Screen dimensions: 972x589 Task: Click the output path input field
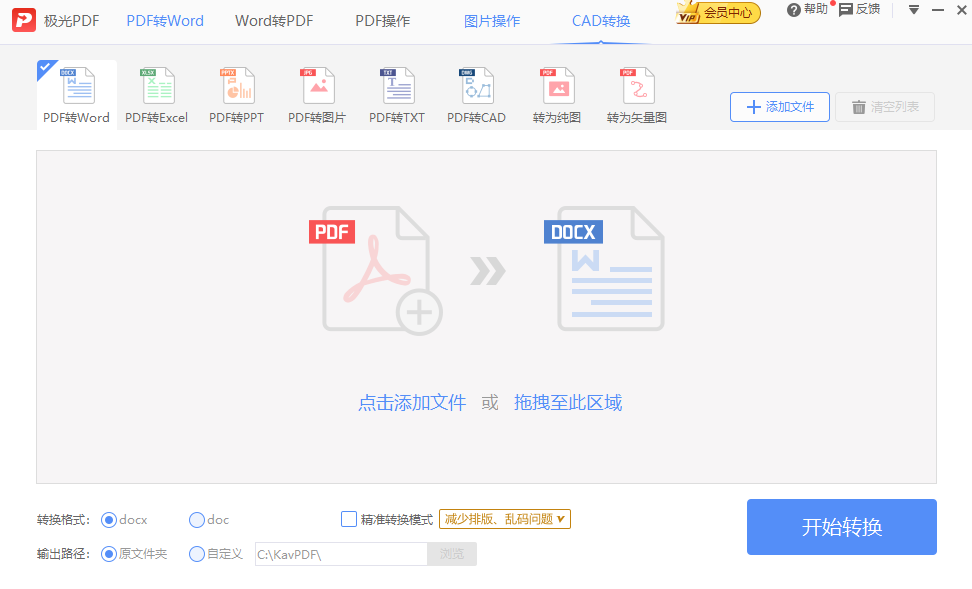(x=340, y=553)
